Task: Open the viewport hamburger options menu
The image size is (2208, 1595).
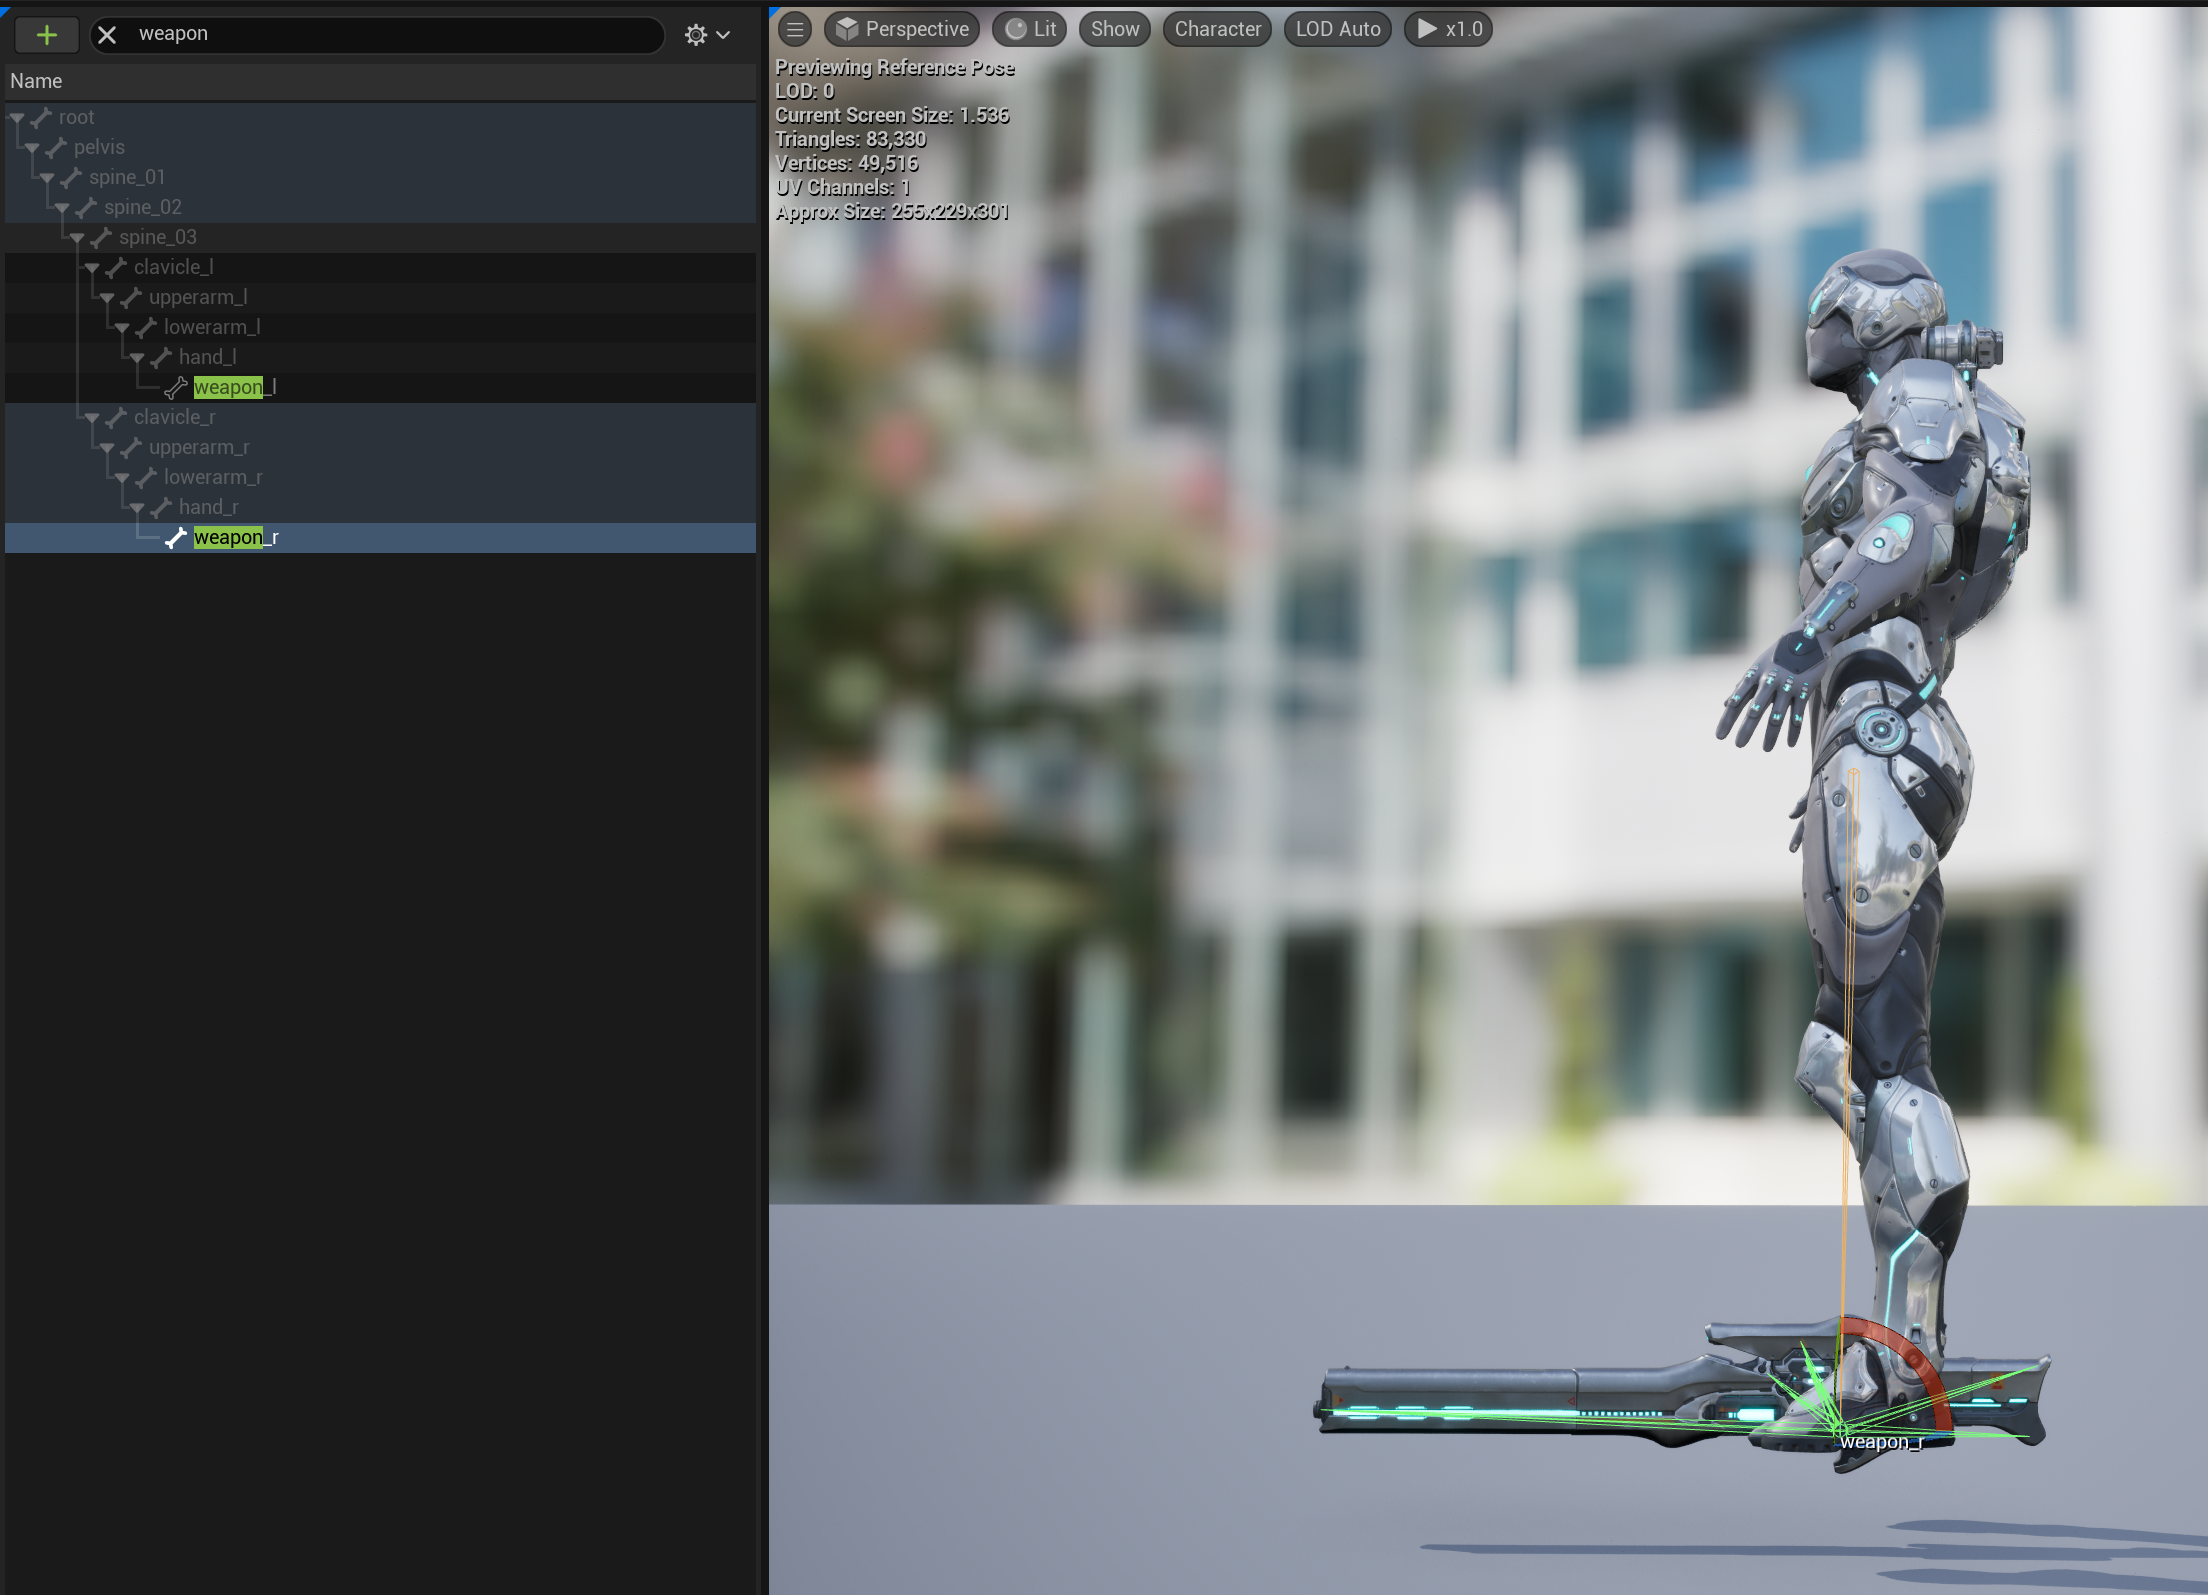Action: pos(795,29)
